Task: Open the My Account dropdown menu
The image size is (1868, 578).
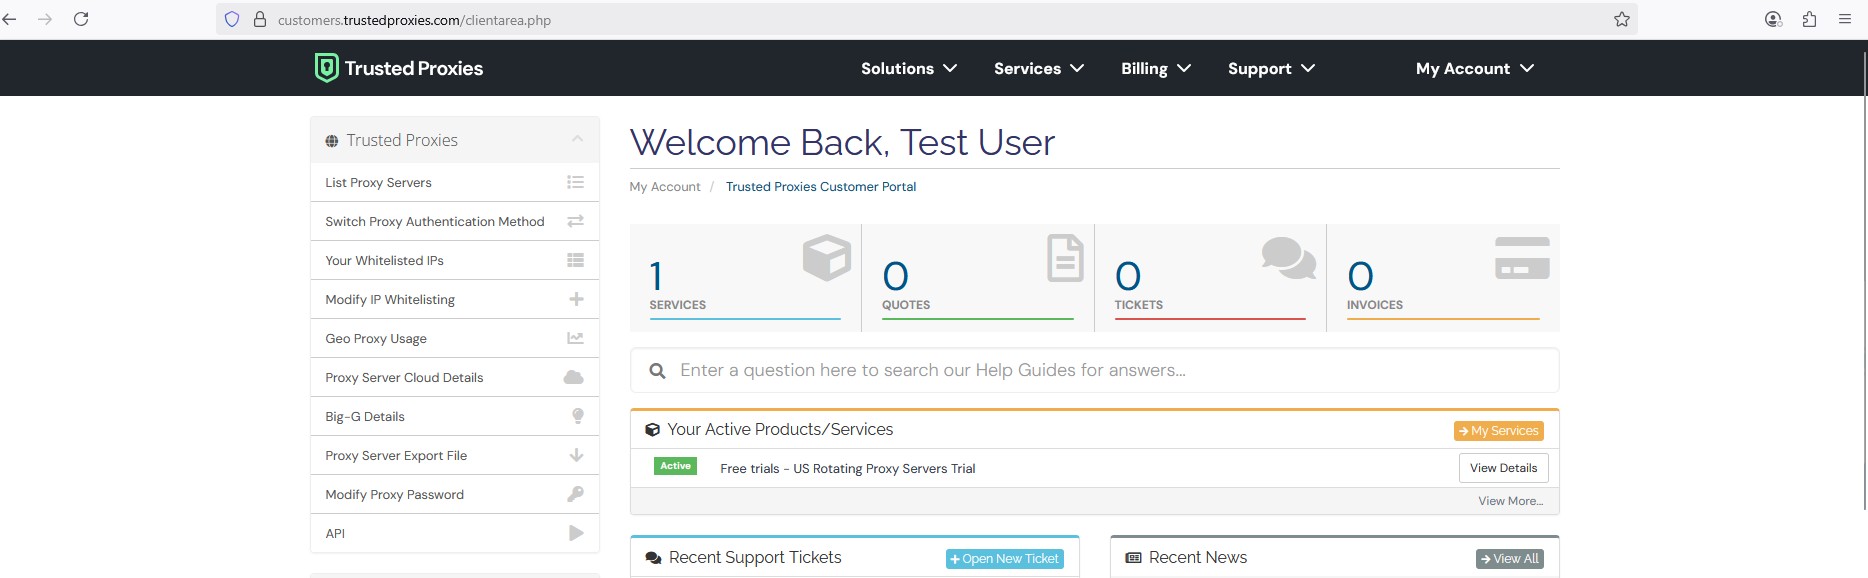Action: click(1475, 68)
